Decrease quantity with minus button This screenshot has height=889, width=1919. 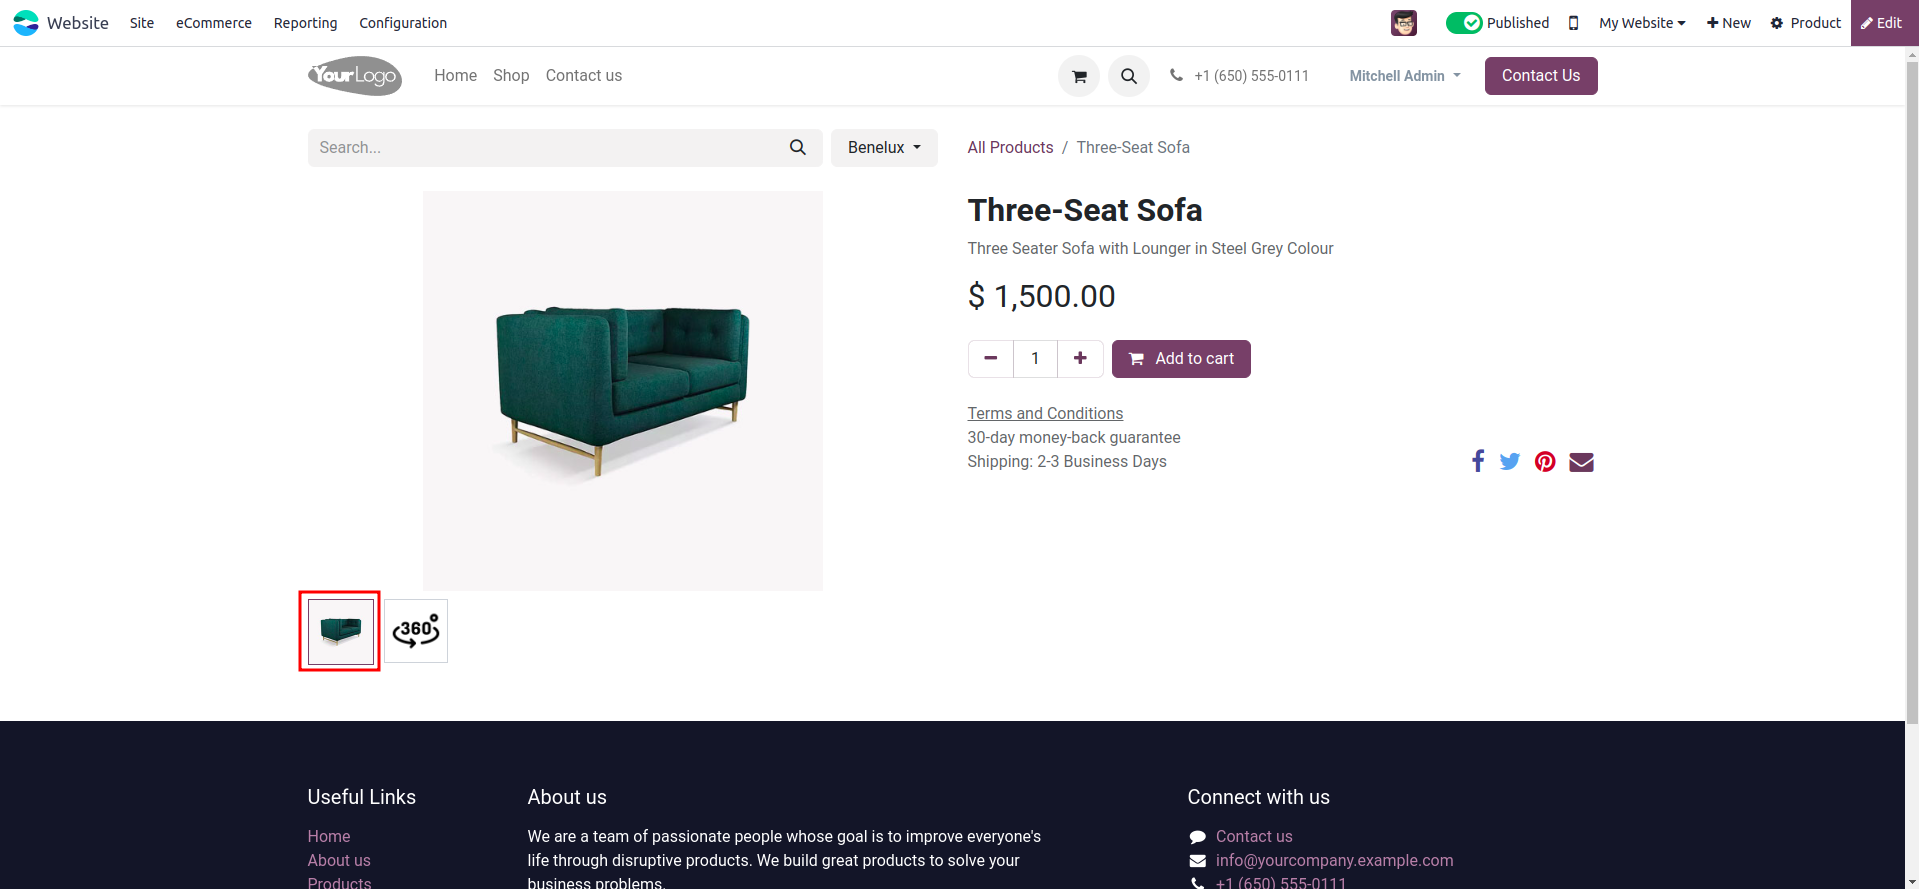pos(990,358)
